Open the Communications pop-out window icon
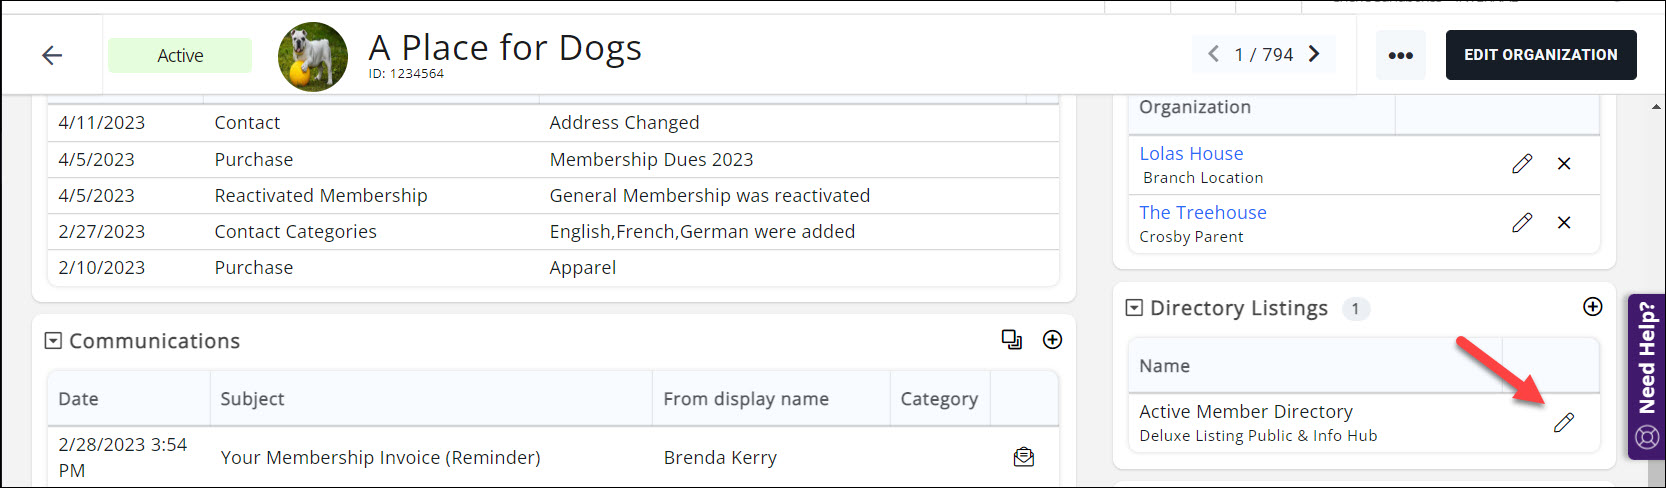 (1011, 340)
